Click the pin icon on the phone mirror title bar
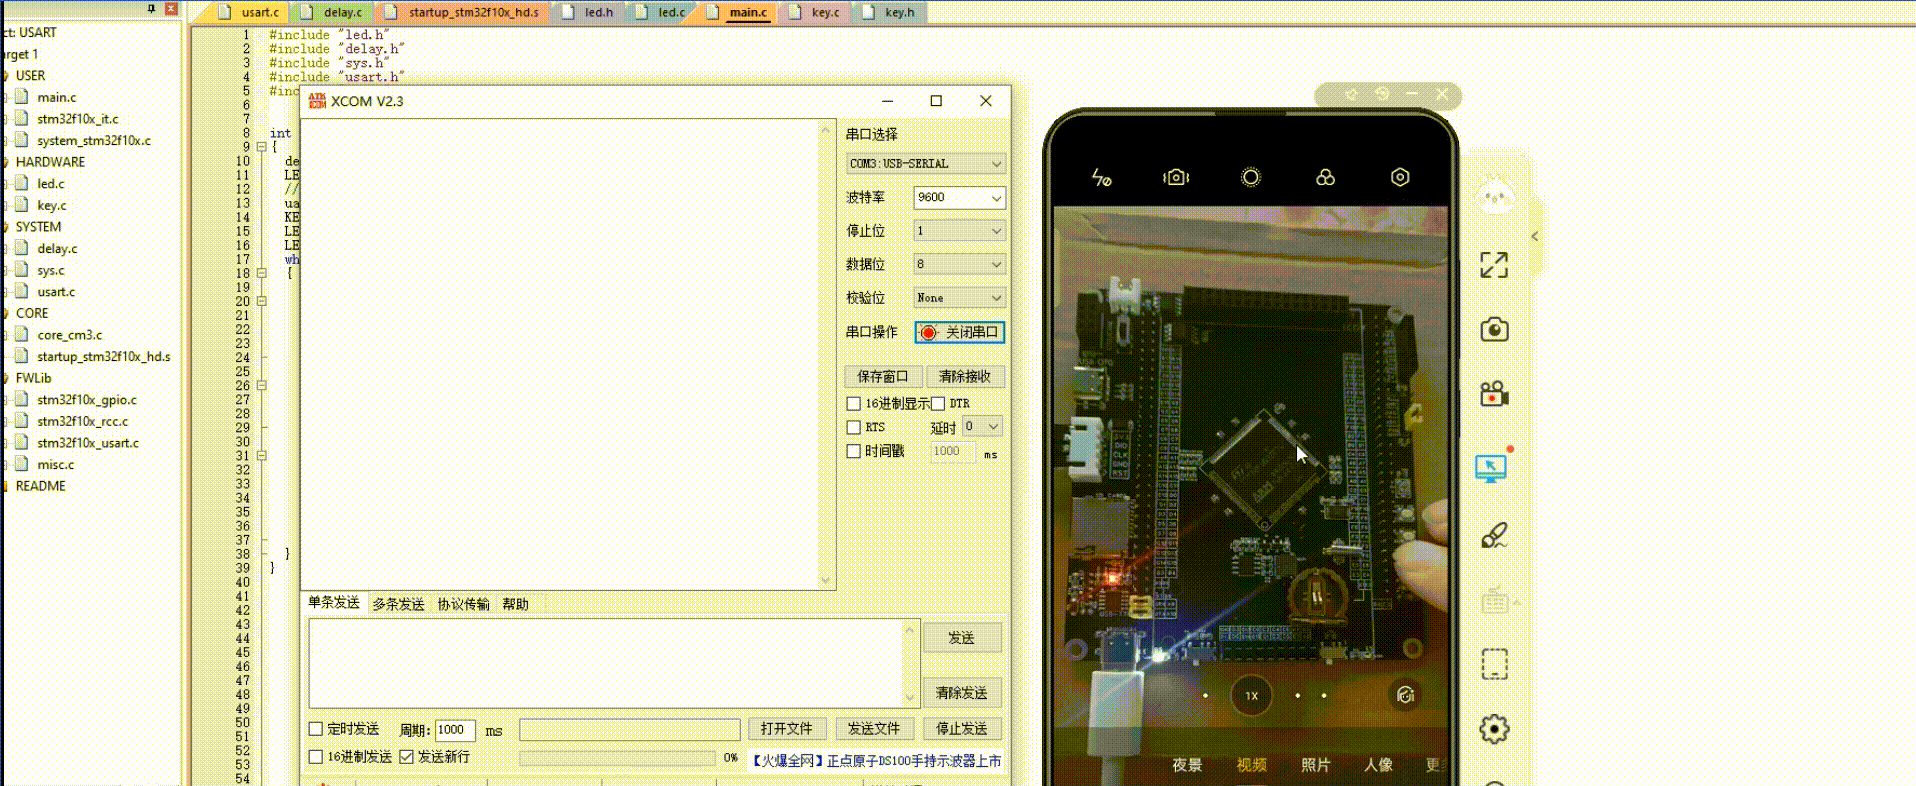The image size is (1916, 786). click(x=1351, y=94)
